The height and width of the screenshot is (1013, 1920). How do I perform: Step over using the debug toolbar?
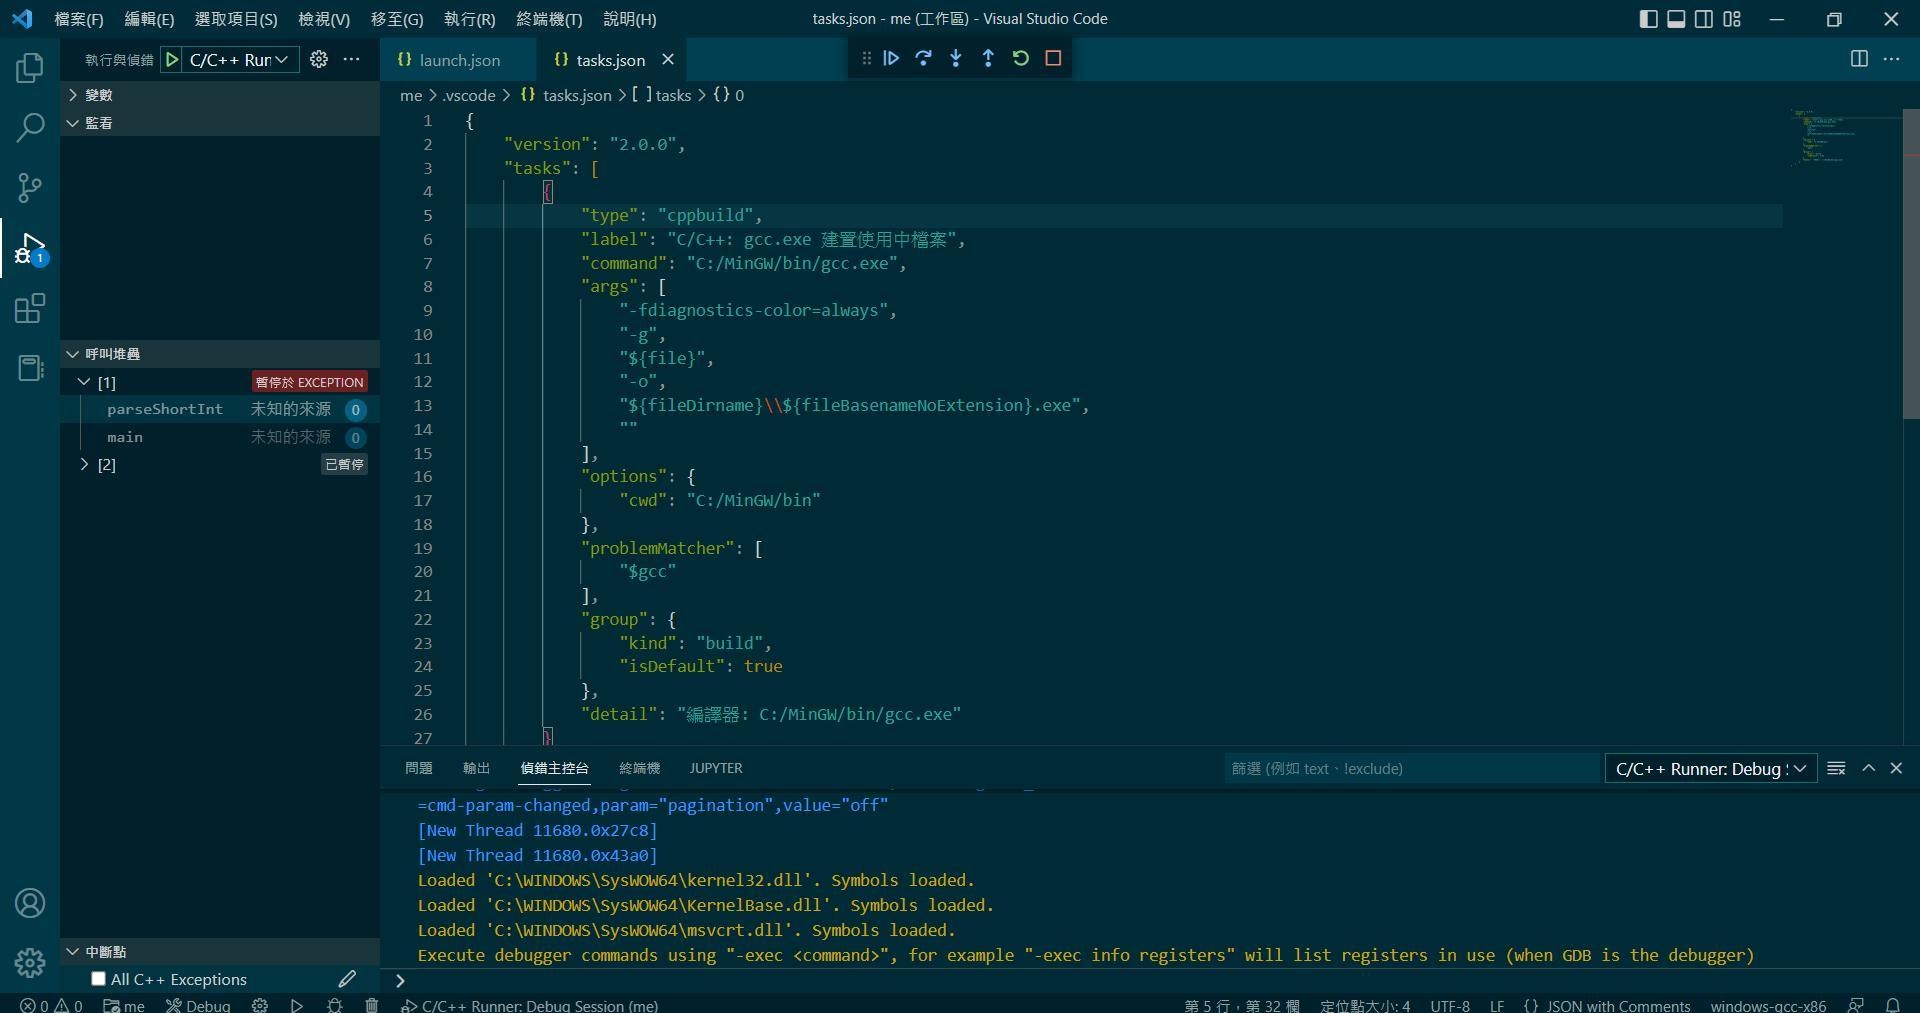coord(923,58)
